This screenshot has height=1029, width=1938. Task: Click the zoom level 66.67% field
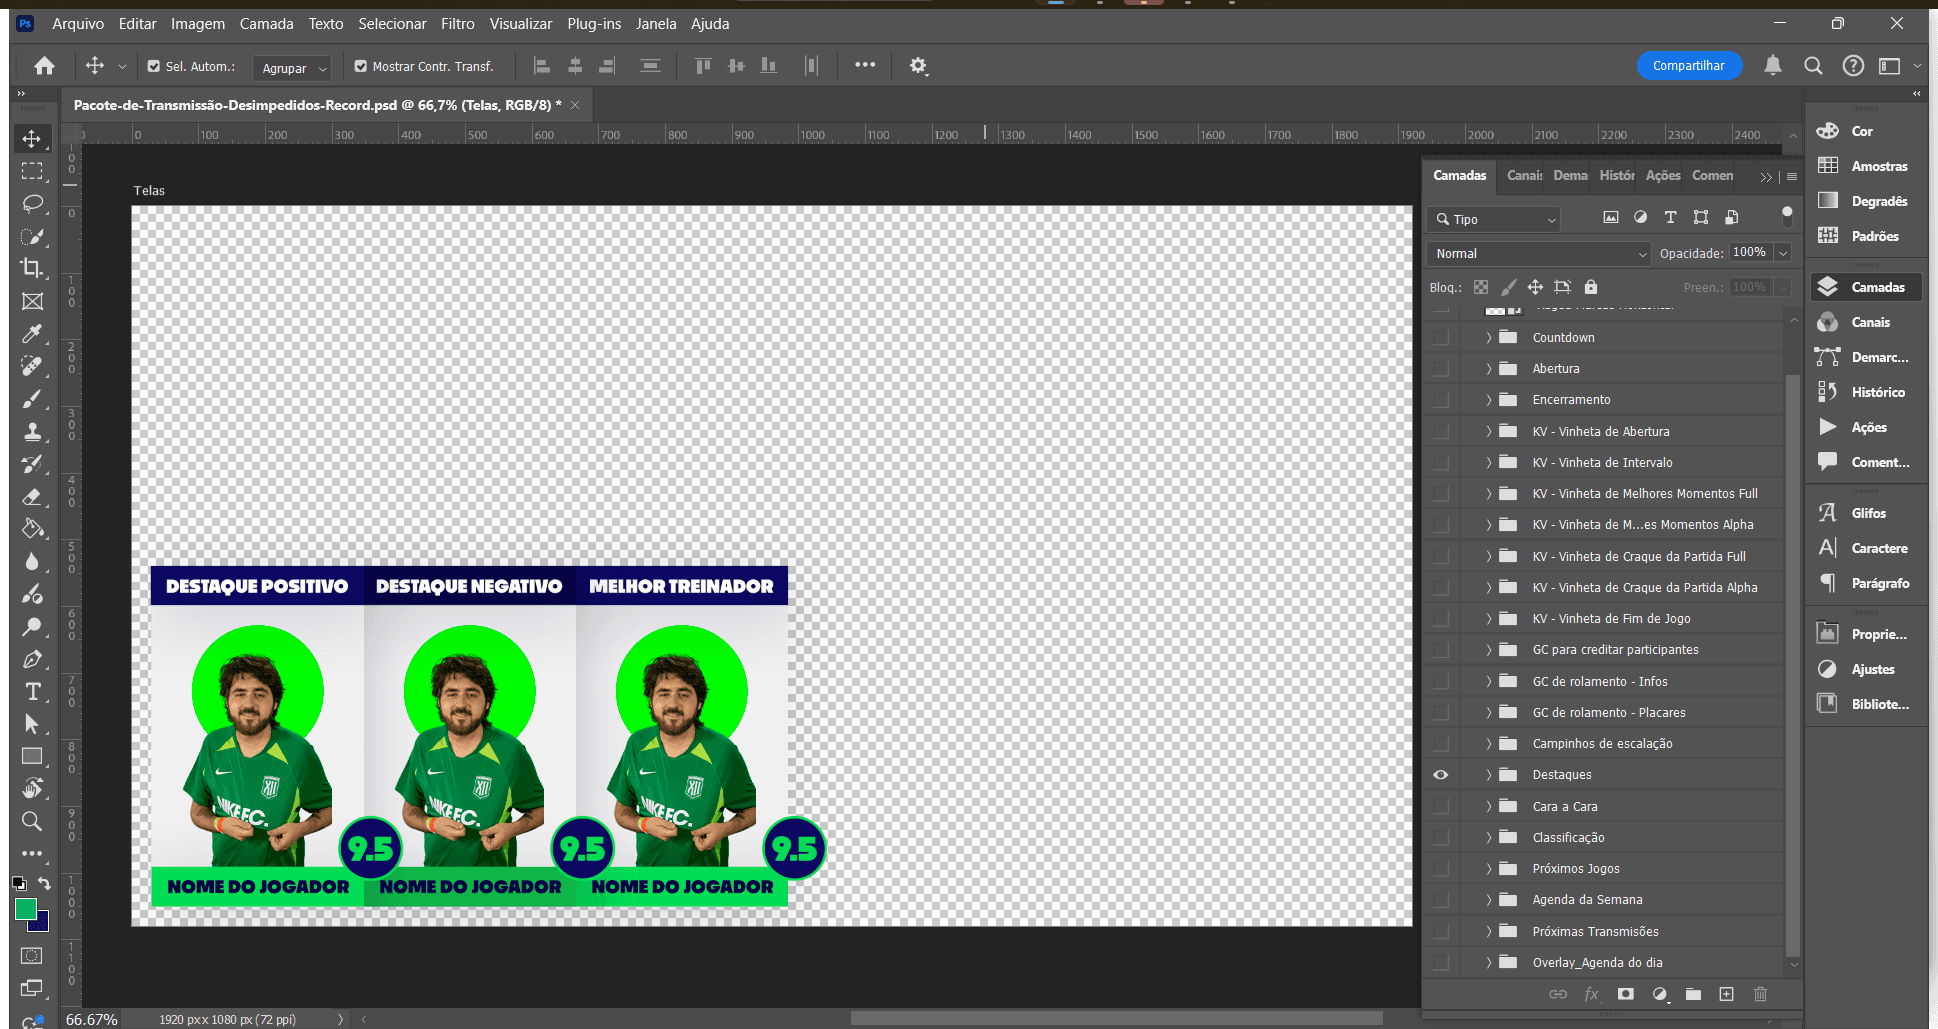[x=92, y=1019]
